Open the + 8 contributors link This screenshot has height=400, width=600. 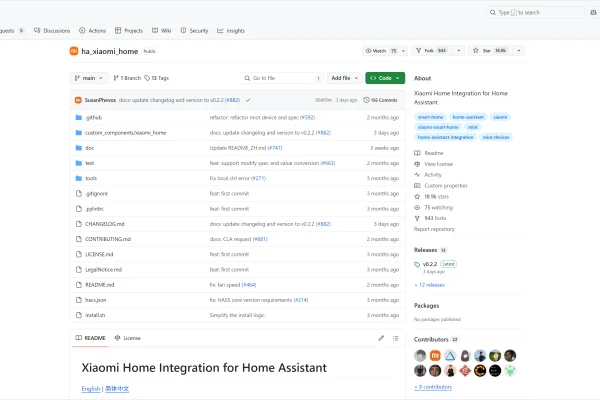point(433,387)
